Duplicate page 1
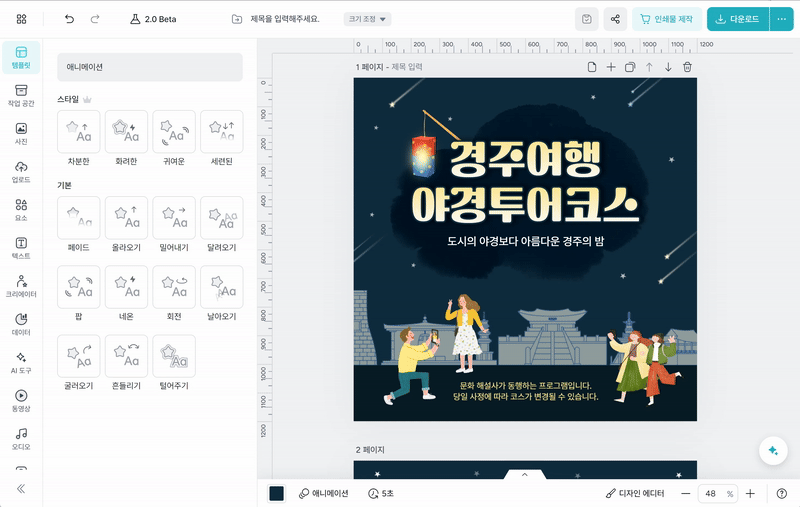Viewport: 800px width, 507px height. tap(630, 67)
